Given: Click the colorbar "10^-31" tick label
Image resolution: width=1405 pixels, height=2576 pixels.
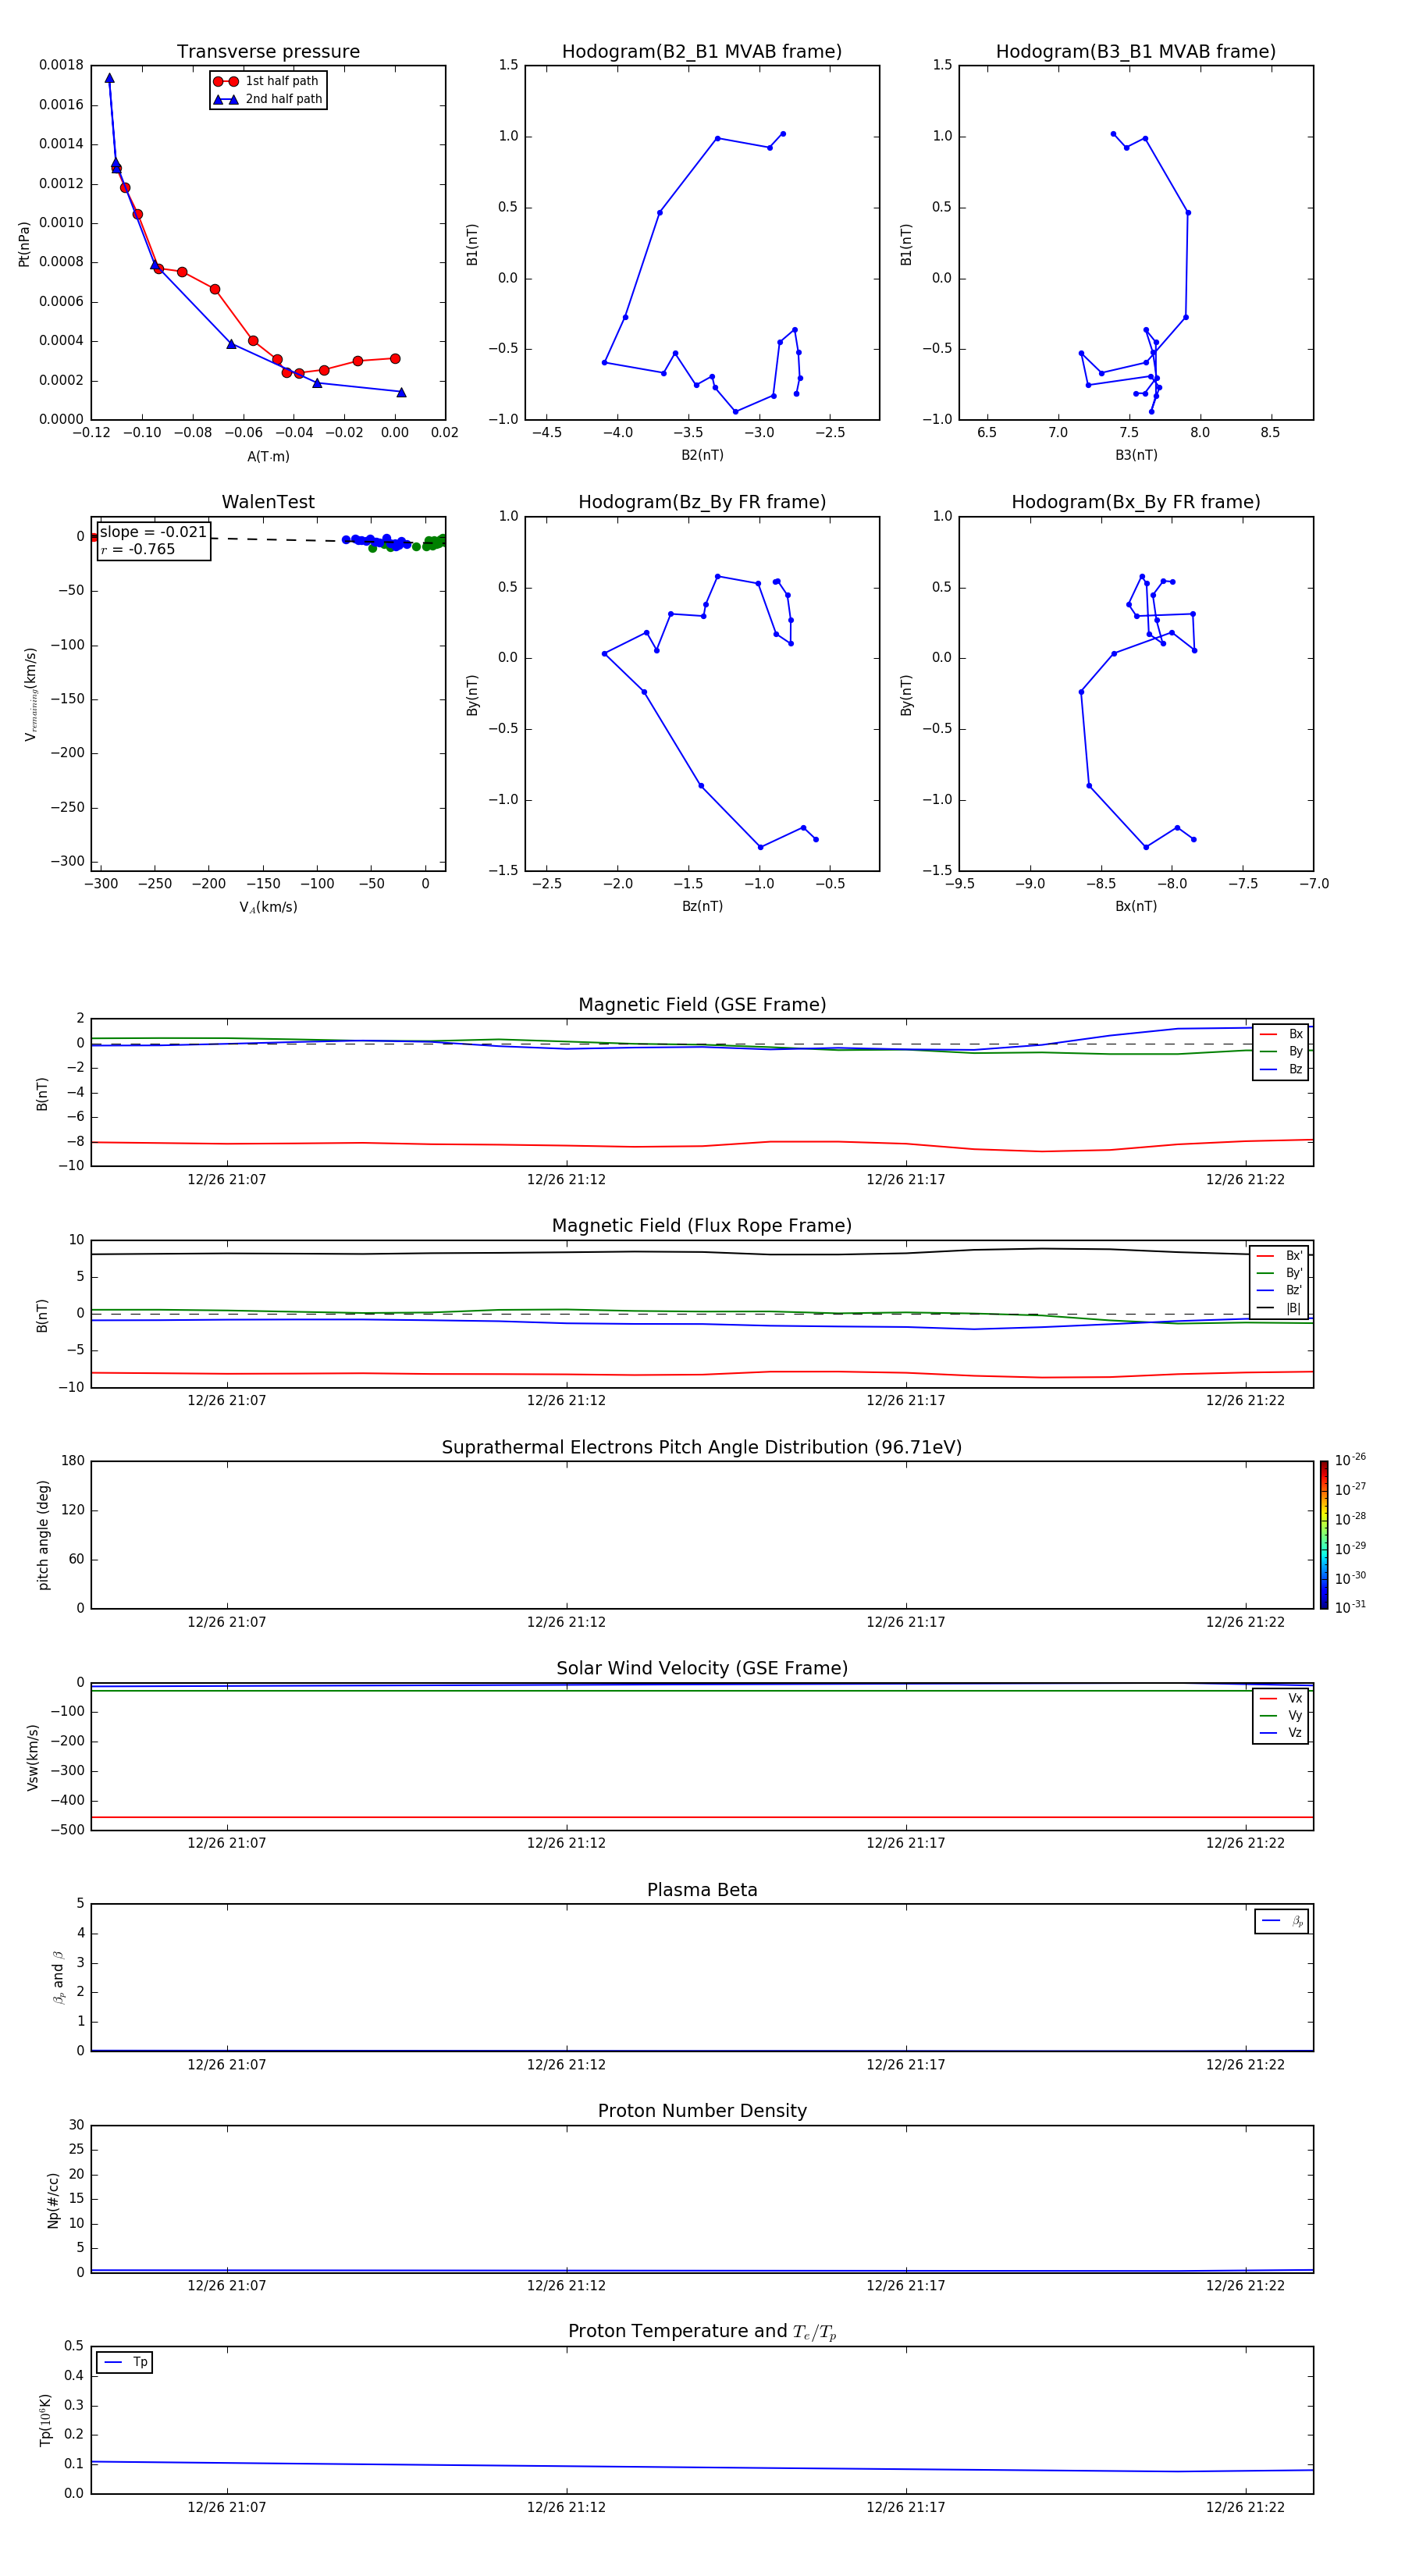Looking at the screenshot, I should [1350, 1607].
